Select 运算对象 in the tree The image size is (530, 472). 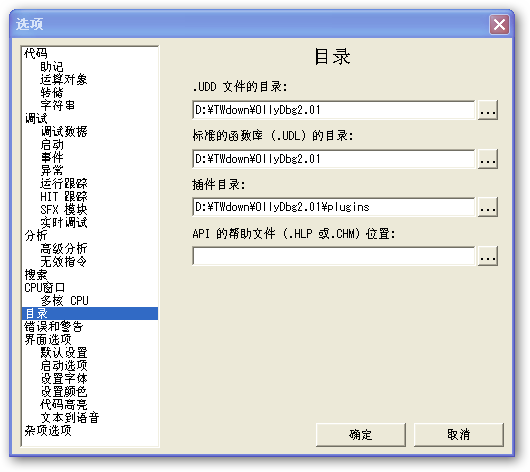pyautogui.click(x=64, y=79)
